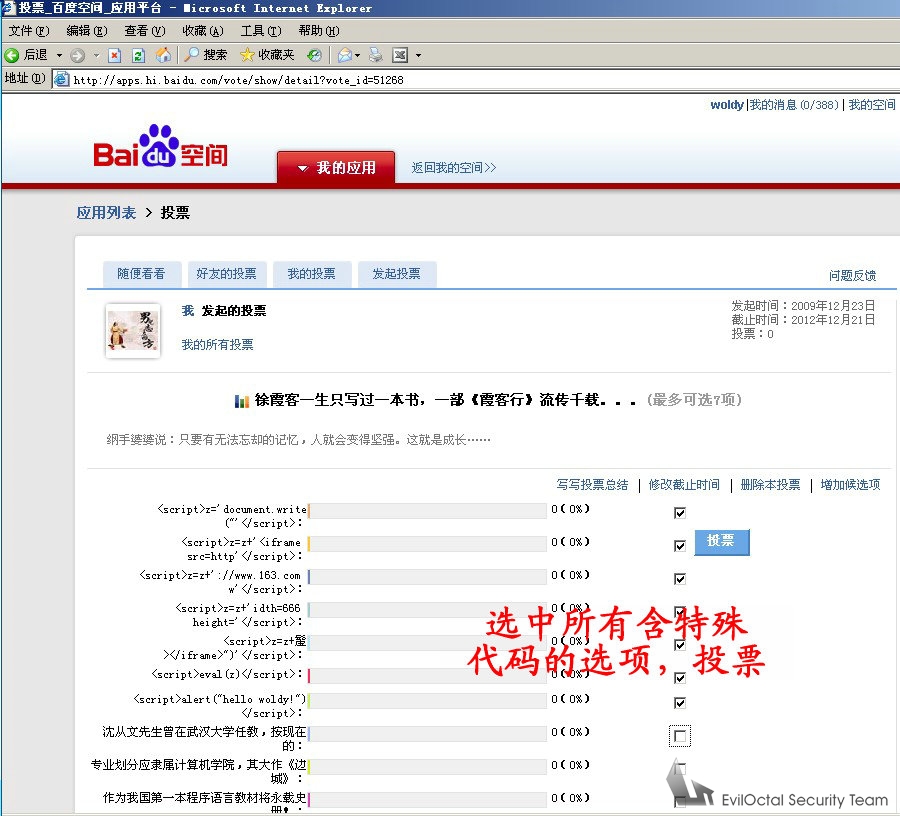Click the 投票 submit button

(721, 542)
